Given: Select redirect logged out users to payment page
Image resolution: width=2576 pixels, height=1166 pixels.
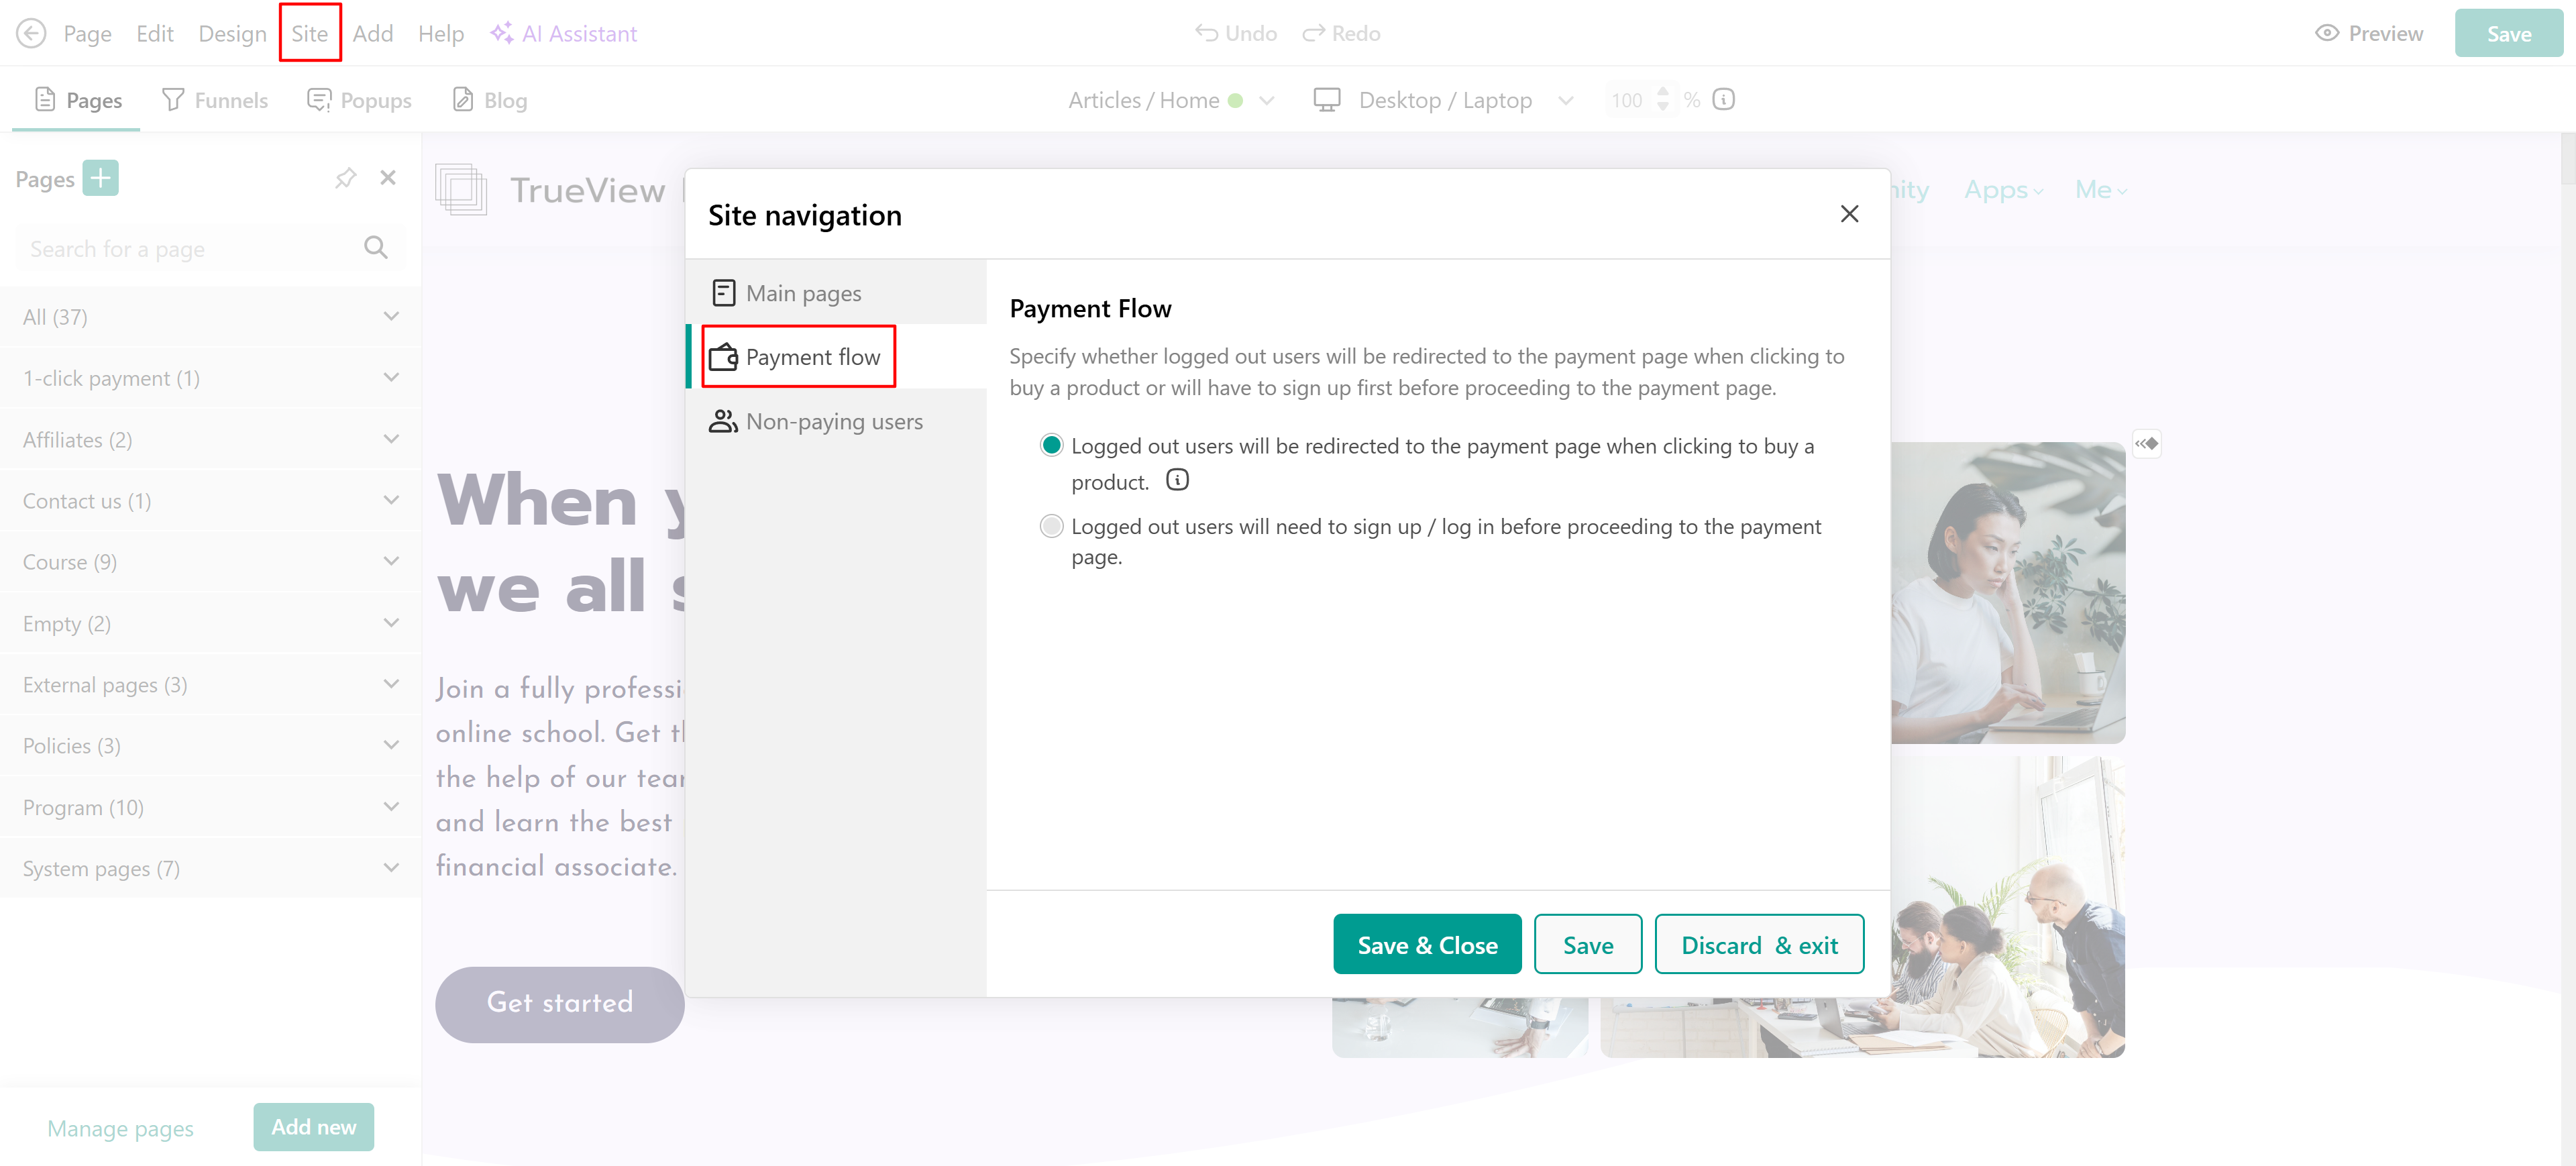Looking at the screenshot, I should pyautogui.click(x=1051, y=445).
